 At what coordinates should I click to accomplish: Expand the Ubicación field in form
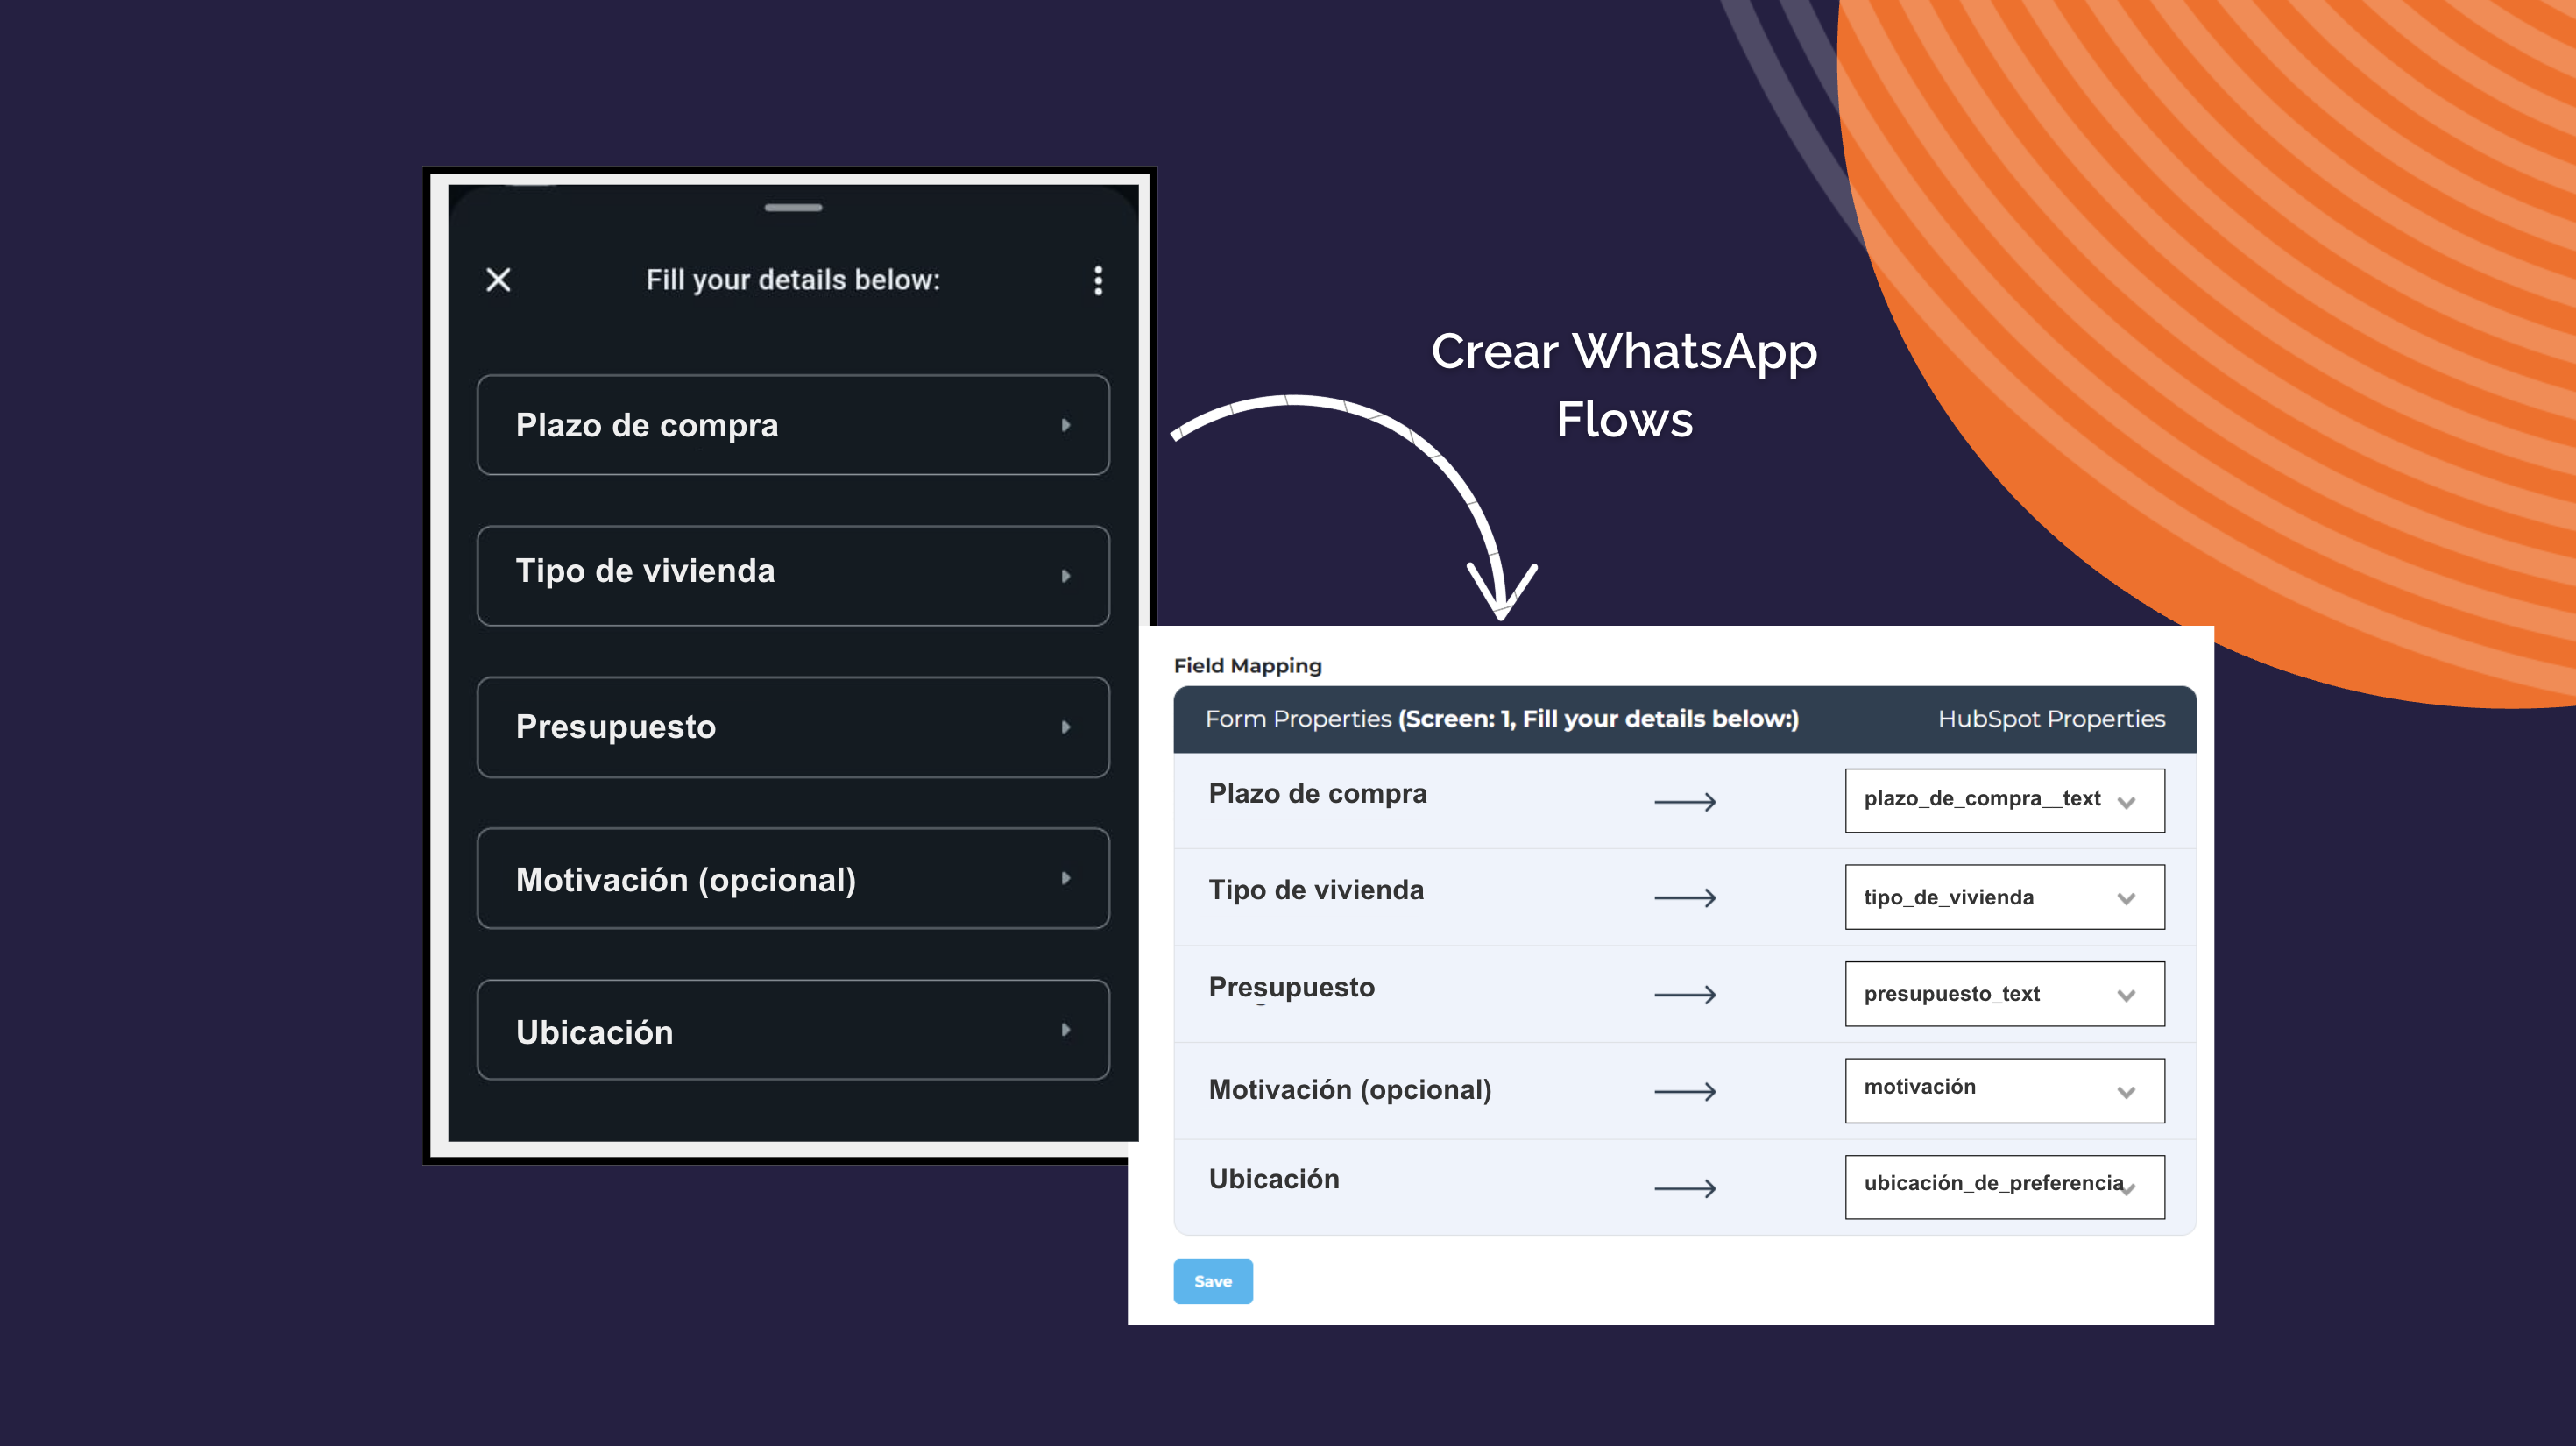[x=793, y=1030]
